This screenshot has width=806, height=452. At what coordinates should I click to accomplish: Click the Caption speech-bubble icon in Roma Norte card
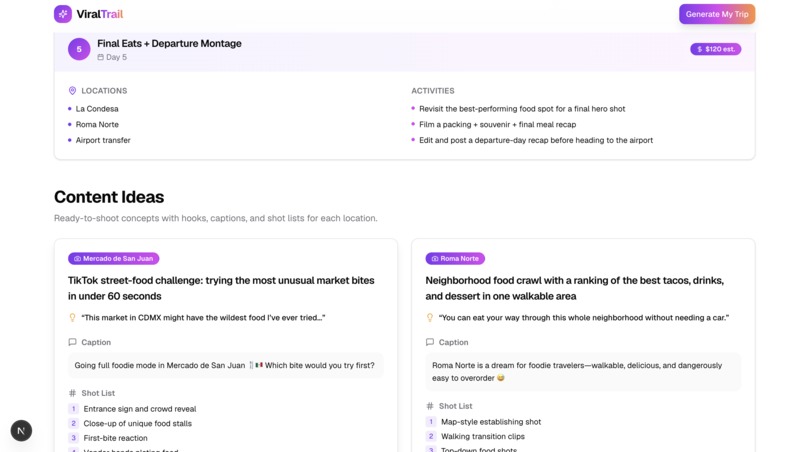(x=430, y=342)
